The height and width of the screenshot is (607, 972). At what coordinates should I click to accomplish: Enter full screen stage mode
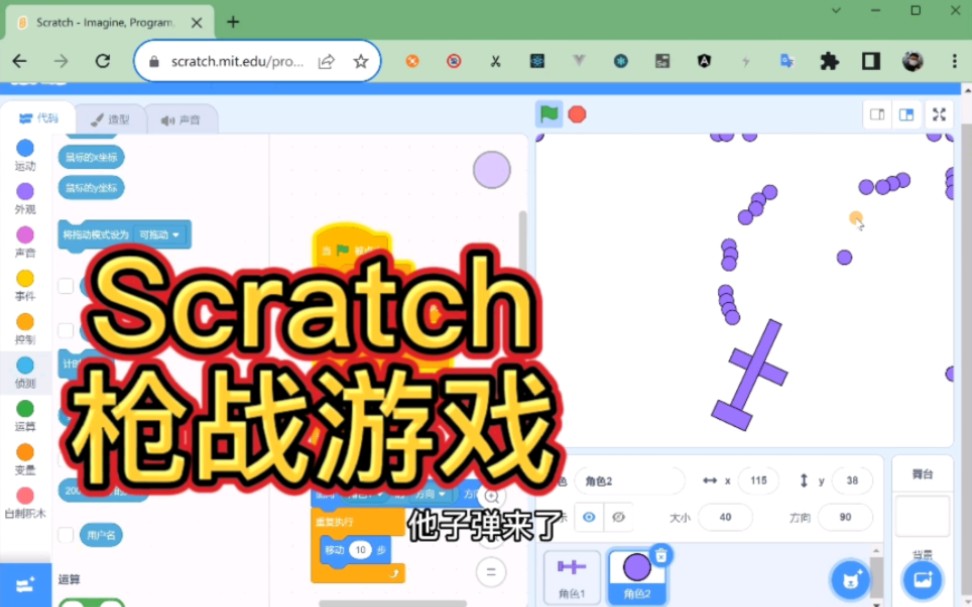939,114
